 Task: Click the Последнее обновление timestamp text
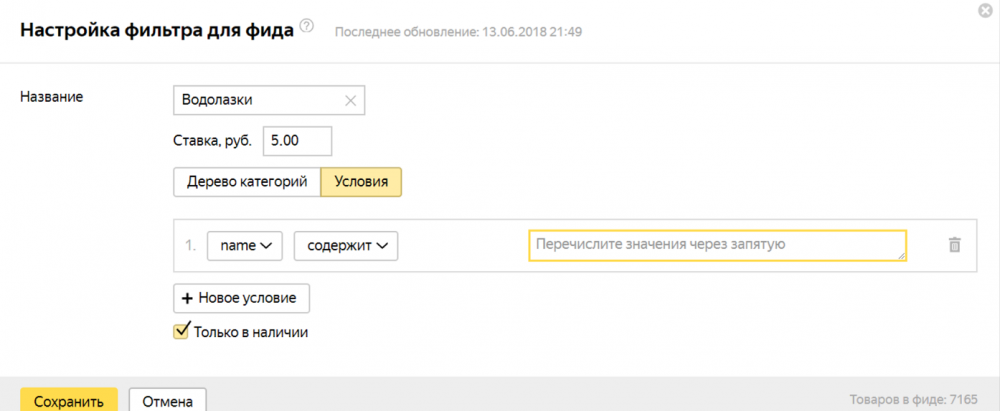pyautogui.click(x=458, y=31)
